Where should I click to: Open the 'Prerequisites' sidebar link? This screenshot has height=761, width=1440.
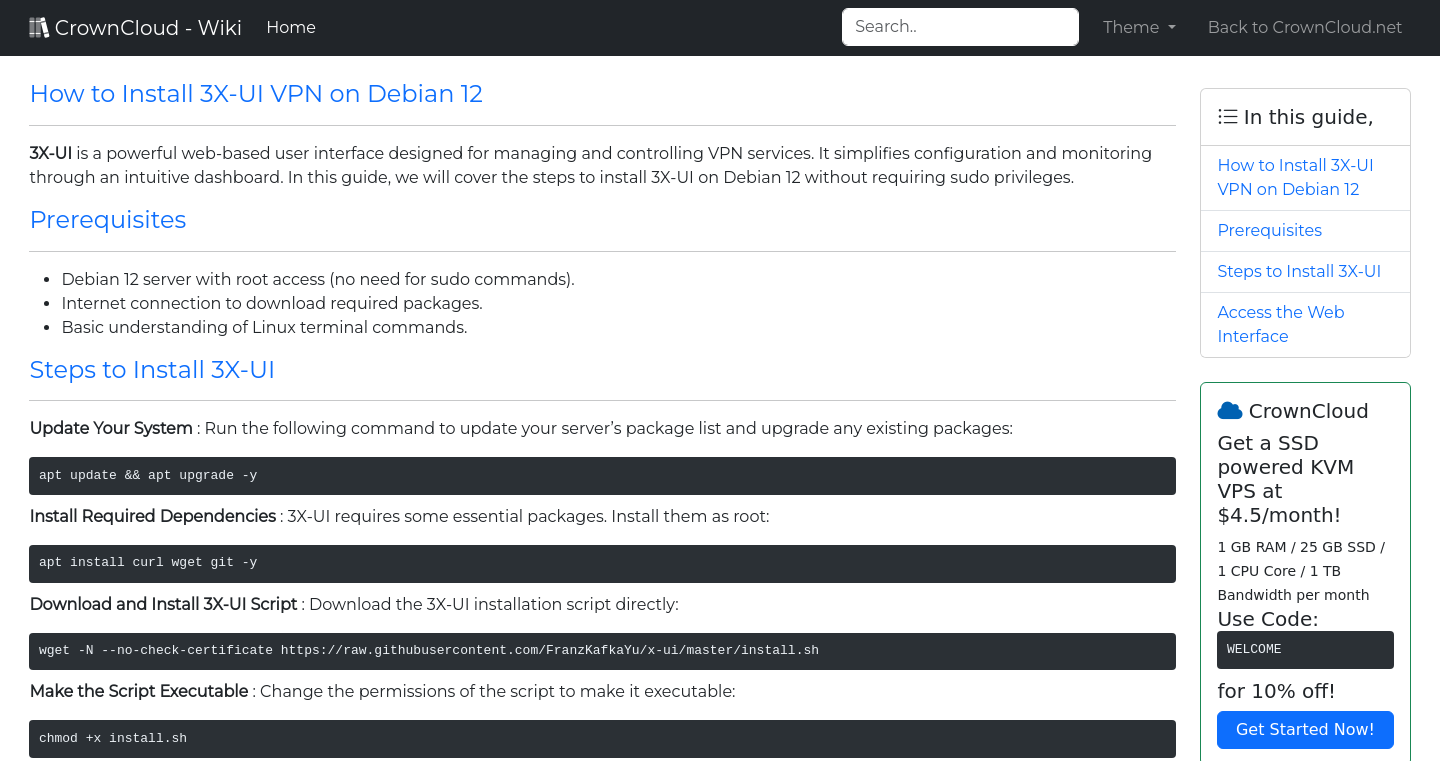[x=1269, y=230]
